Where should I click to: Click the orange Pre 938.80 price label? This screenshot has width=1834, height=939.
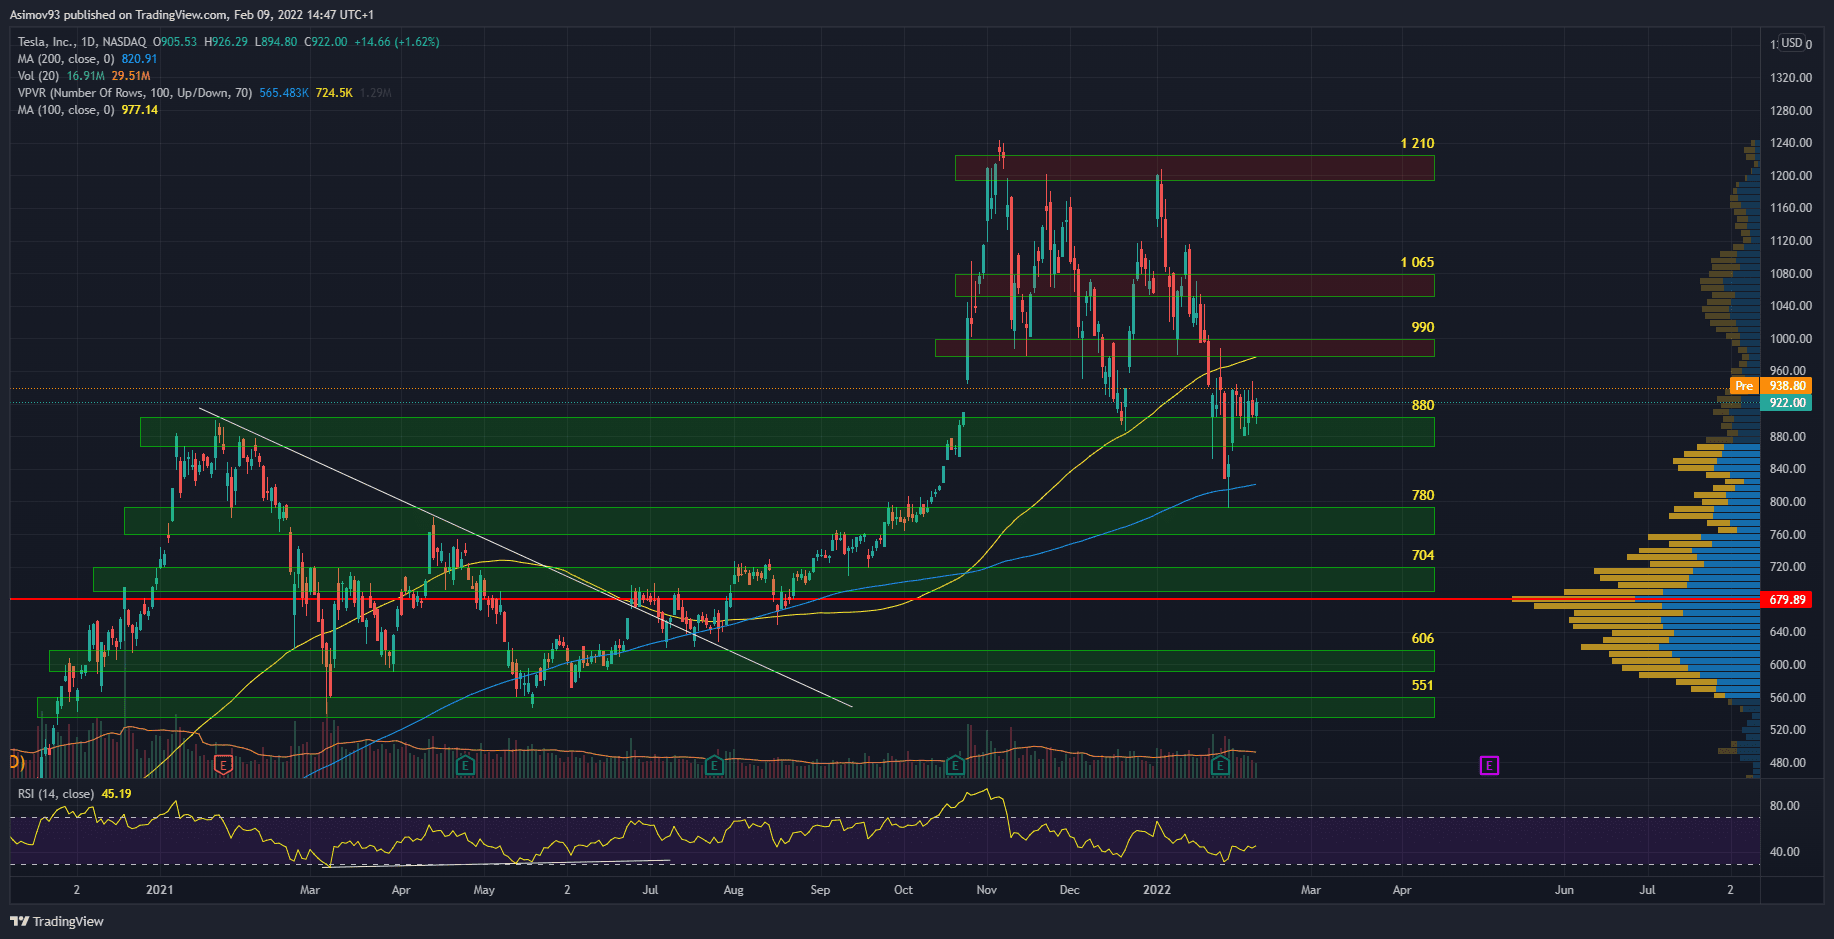tap(1771, 386)
